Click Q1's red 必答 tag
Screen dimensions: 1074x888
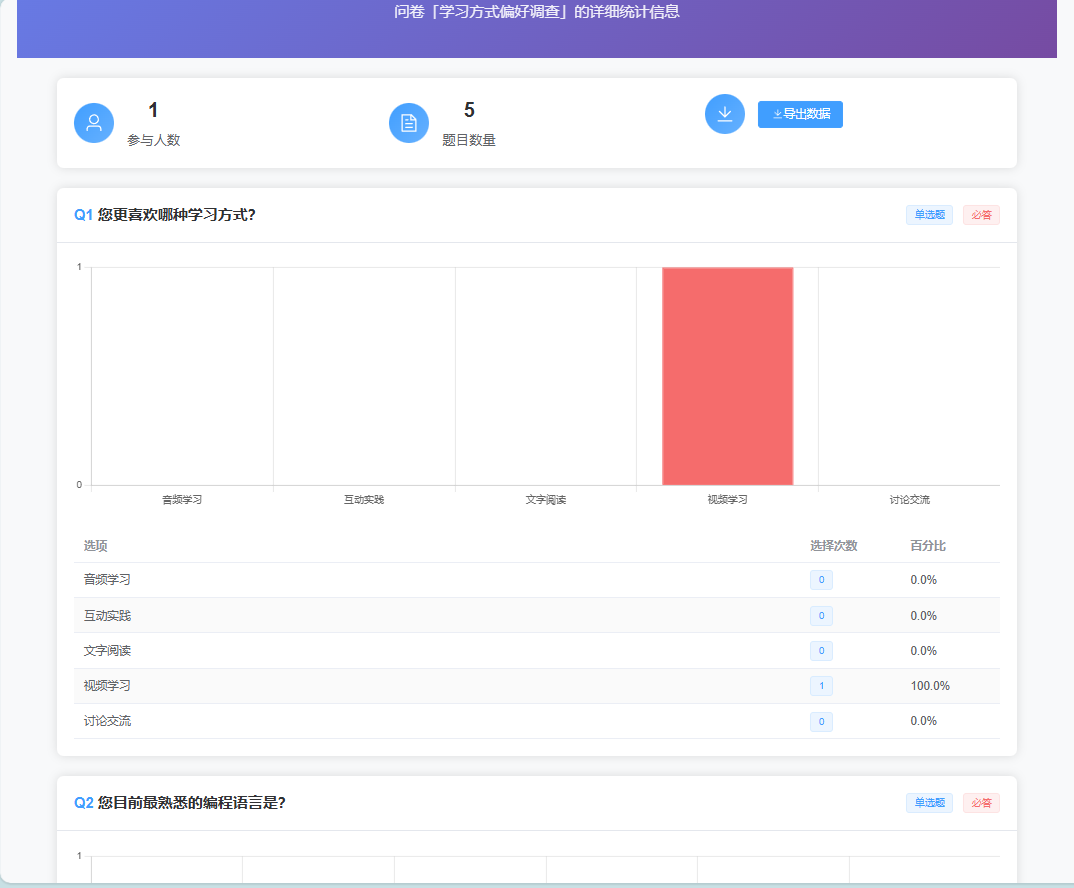pyautogui.click(x=981, y=215)
